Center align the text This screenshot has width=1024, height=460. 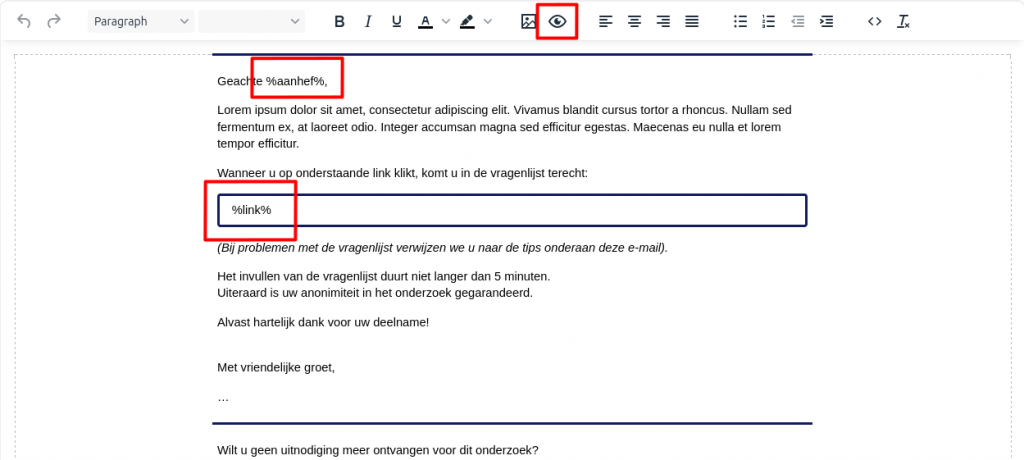coord(634,22)
